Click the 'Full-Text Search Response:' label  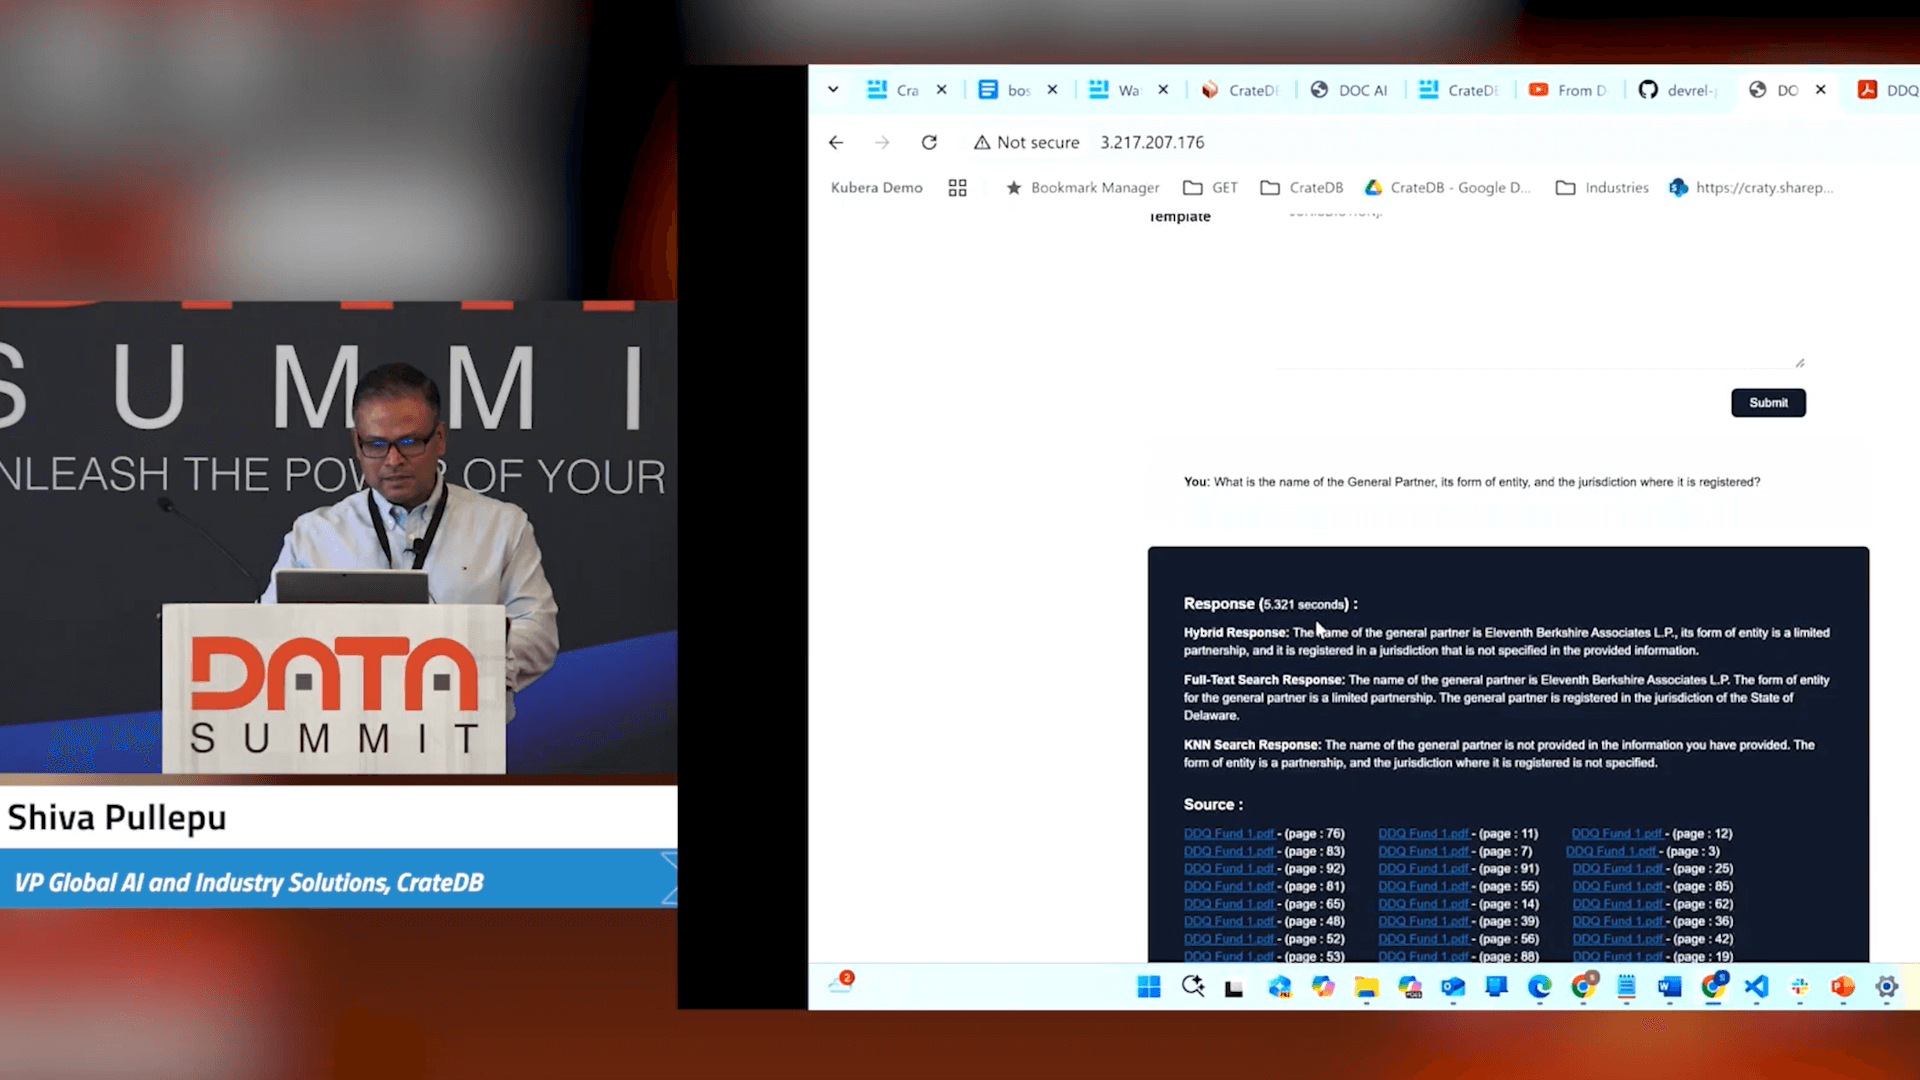pyautogui.click(x=1264, y=680)
